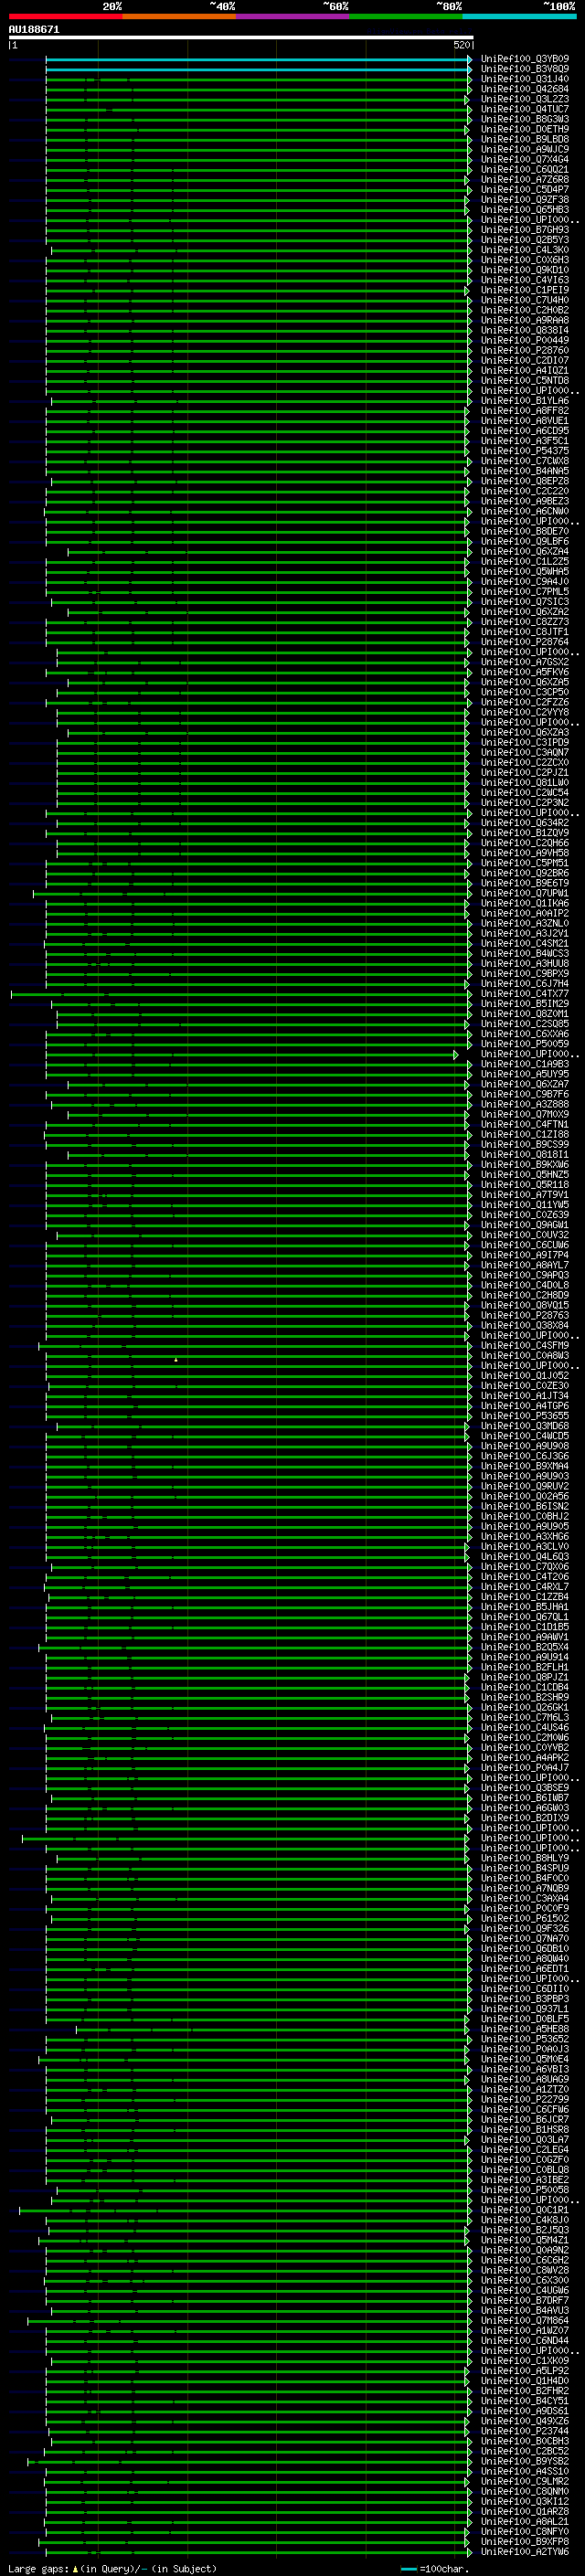585x2576 pixels.
Task: Select hit label UniRef100_C8JTF1
Action: [525, 632]
